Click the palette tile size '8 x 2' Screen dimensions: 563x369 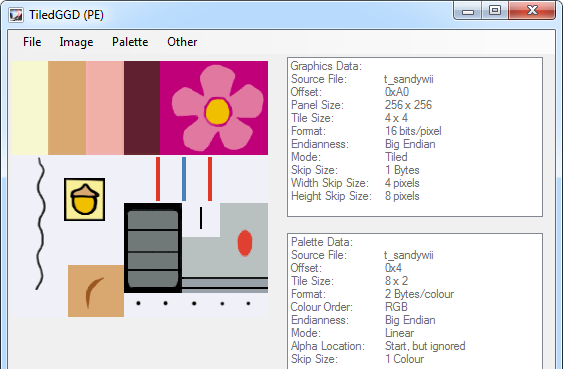396,281
